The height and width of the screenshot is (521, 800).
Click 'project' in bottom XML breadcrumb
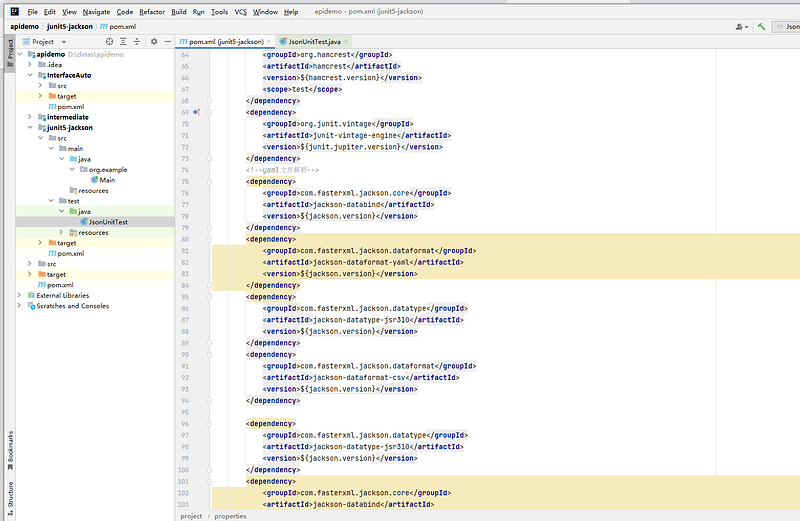191,516
